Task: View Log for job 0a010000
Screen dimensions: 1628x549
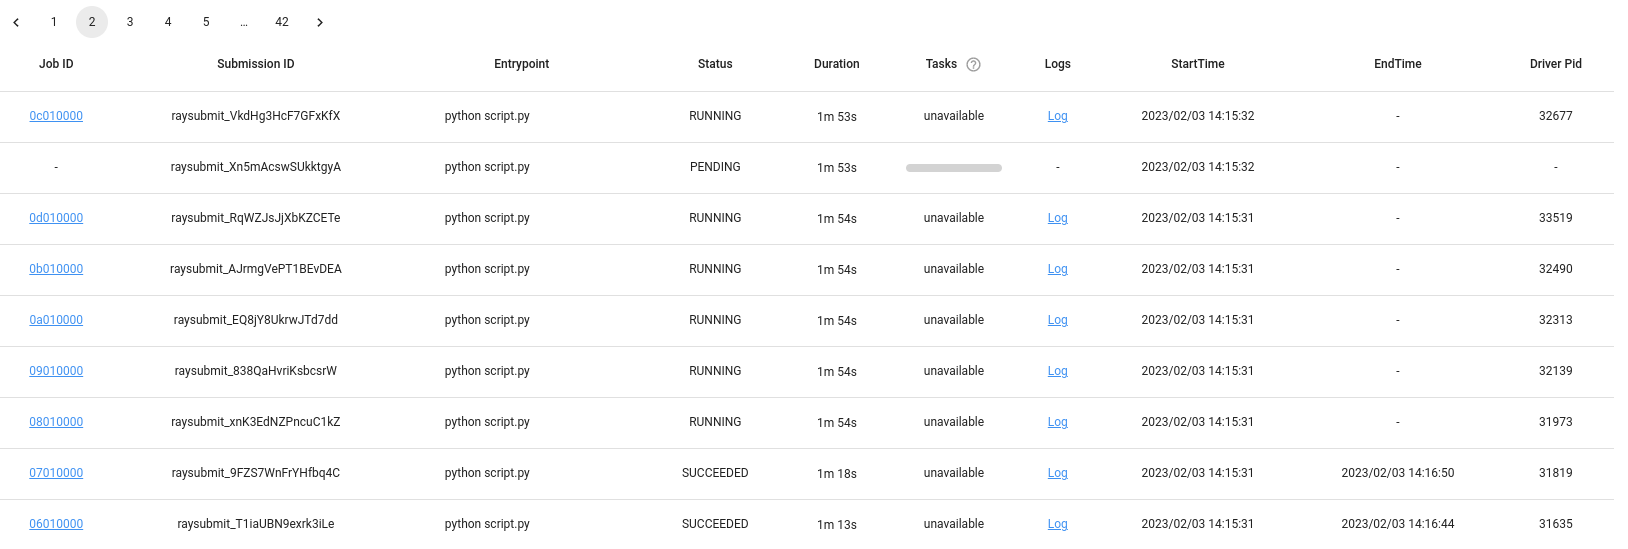Action: pos(1058,320)
